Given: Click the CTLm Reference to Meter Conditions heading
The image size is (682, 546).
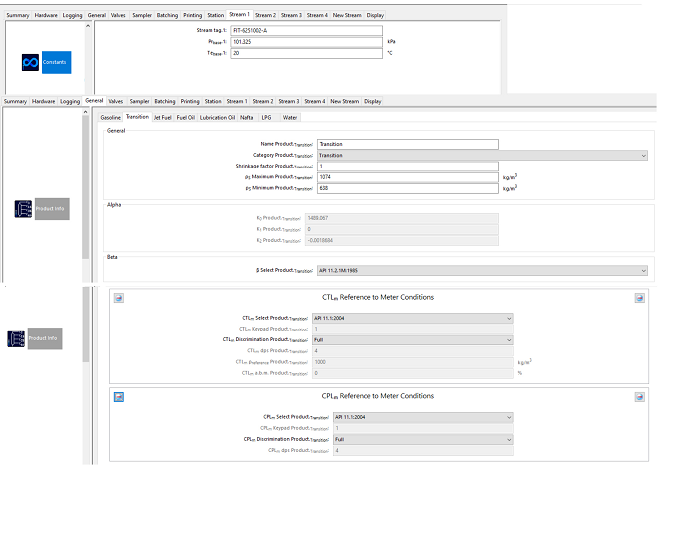Looking at the screenshot, I should point(378,298).
